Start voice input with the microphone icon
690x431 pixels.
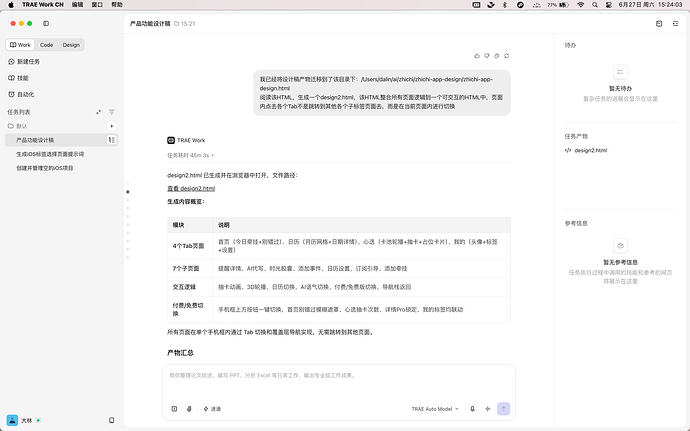[472, 409]
